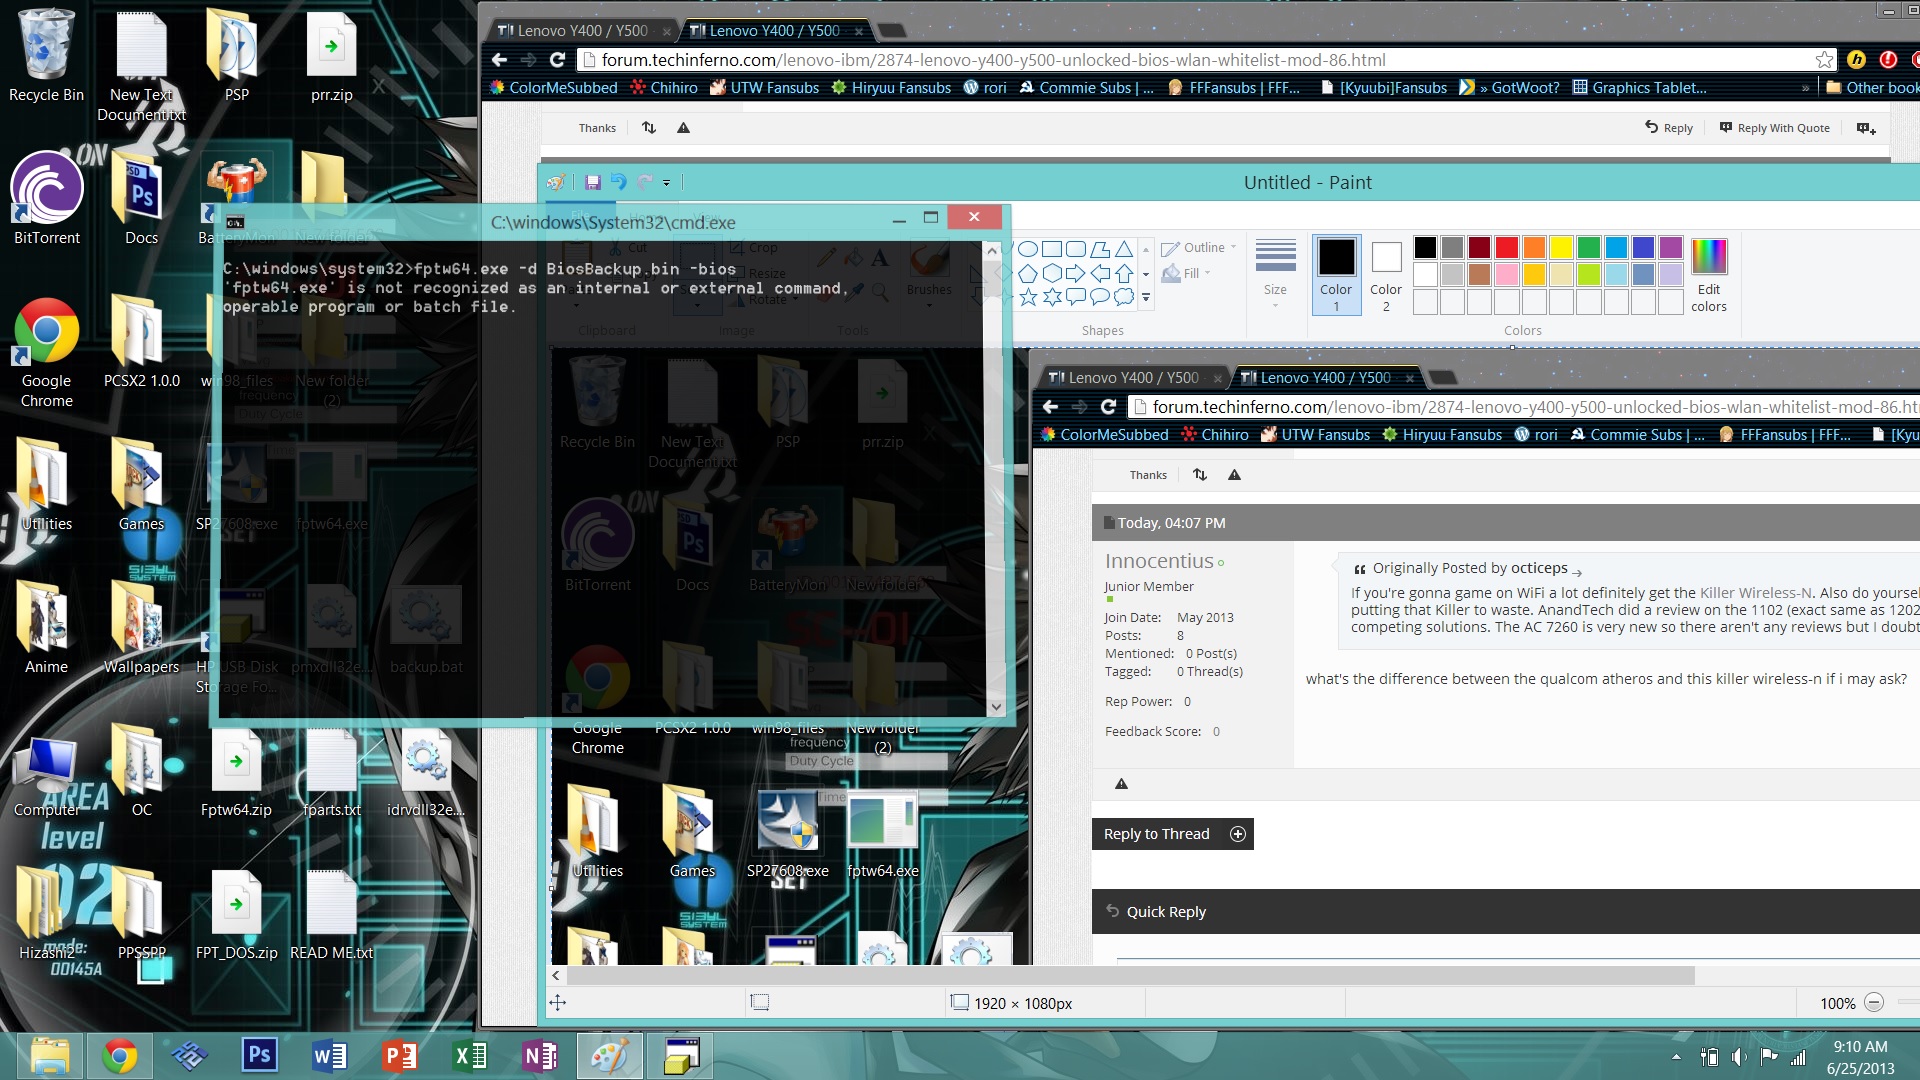Select the Fptw64.zip file on the desktop
This screenshot has width=1920, height=1080.
click(x=236, y=773)
